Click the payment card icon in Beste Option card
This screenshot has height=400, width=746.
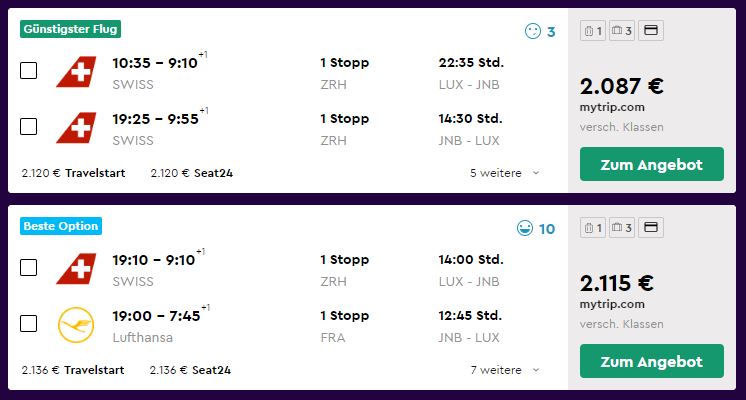coord(650,228)
